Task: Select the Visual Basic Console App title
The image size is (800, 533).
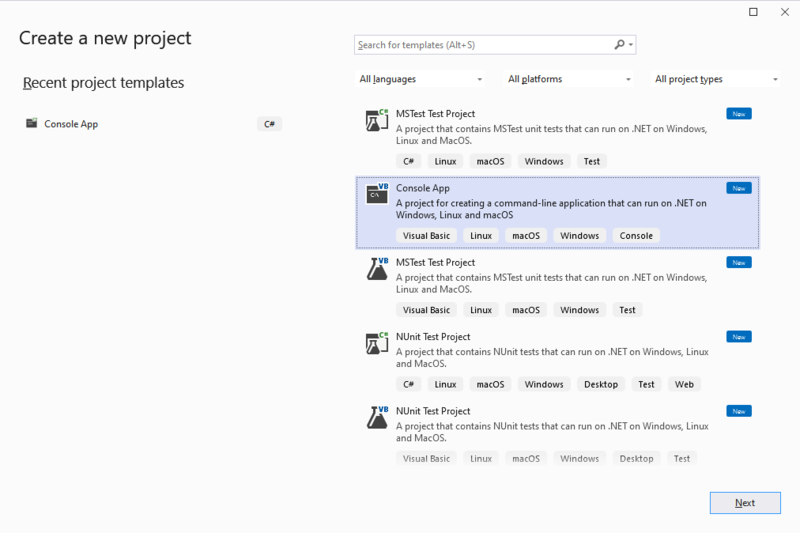Action: click(422, 188)
